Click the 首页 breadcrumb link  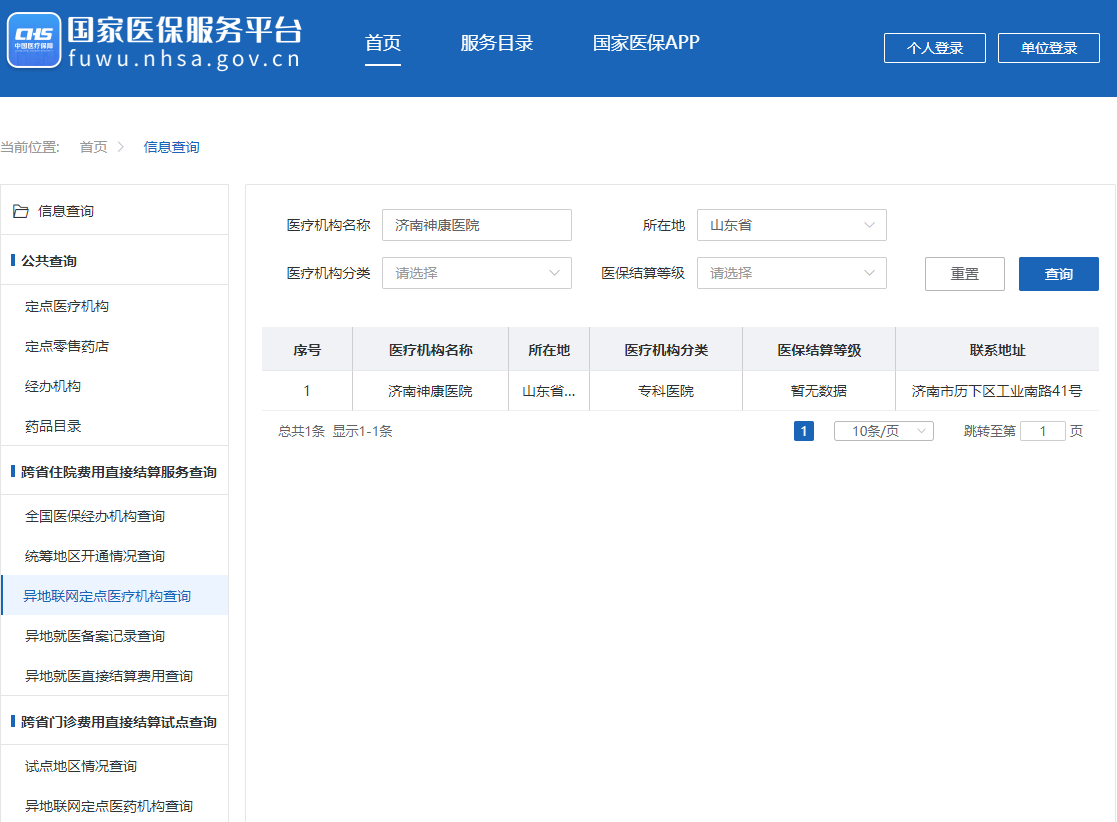pos(93,147)
